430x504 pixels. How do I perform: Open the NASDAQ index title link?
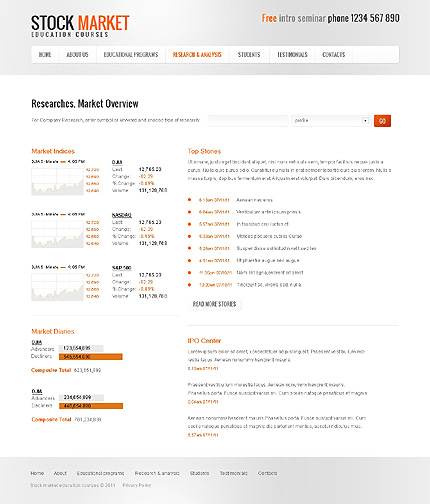pyautogui.click(x=122, y=215)
